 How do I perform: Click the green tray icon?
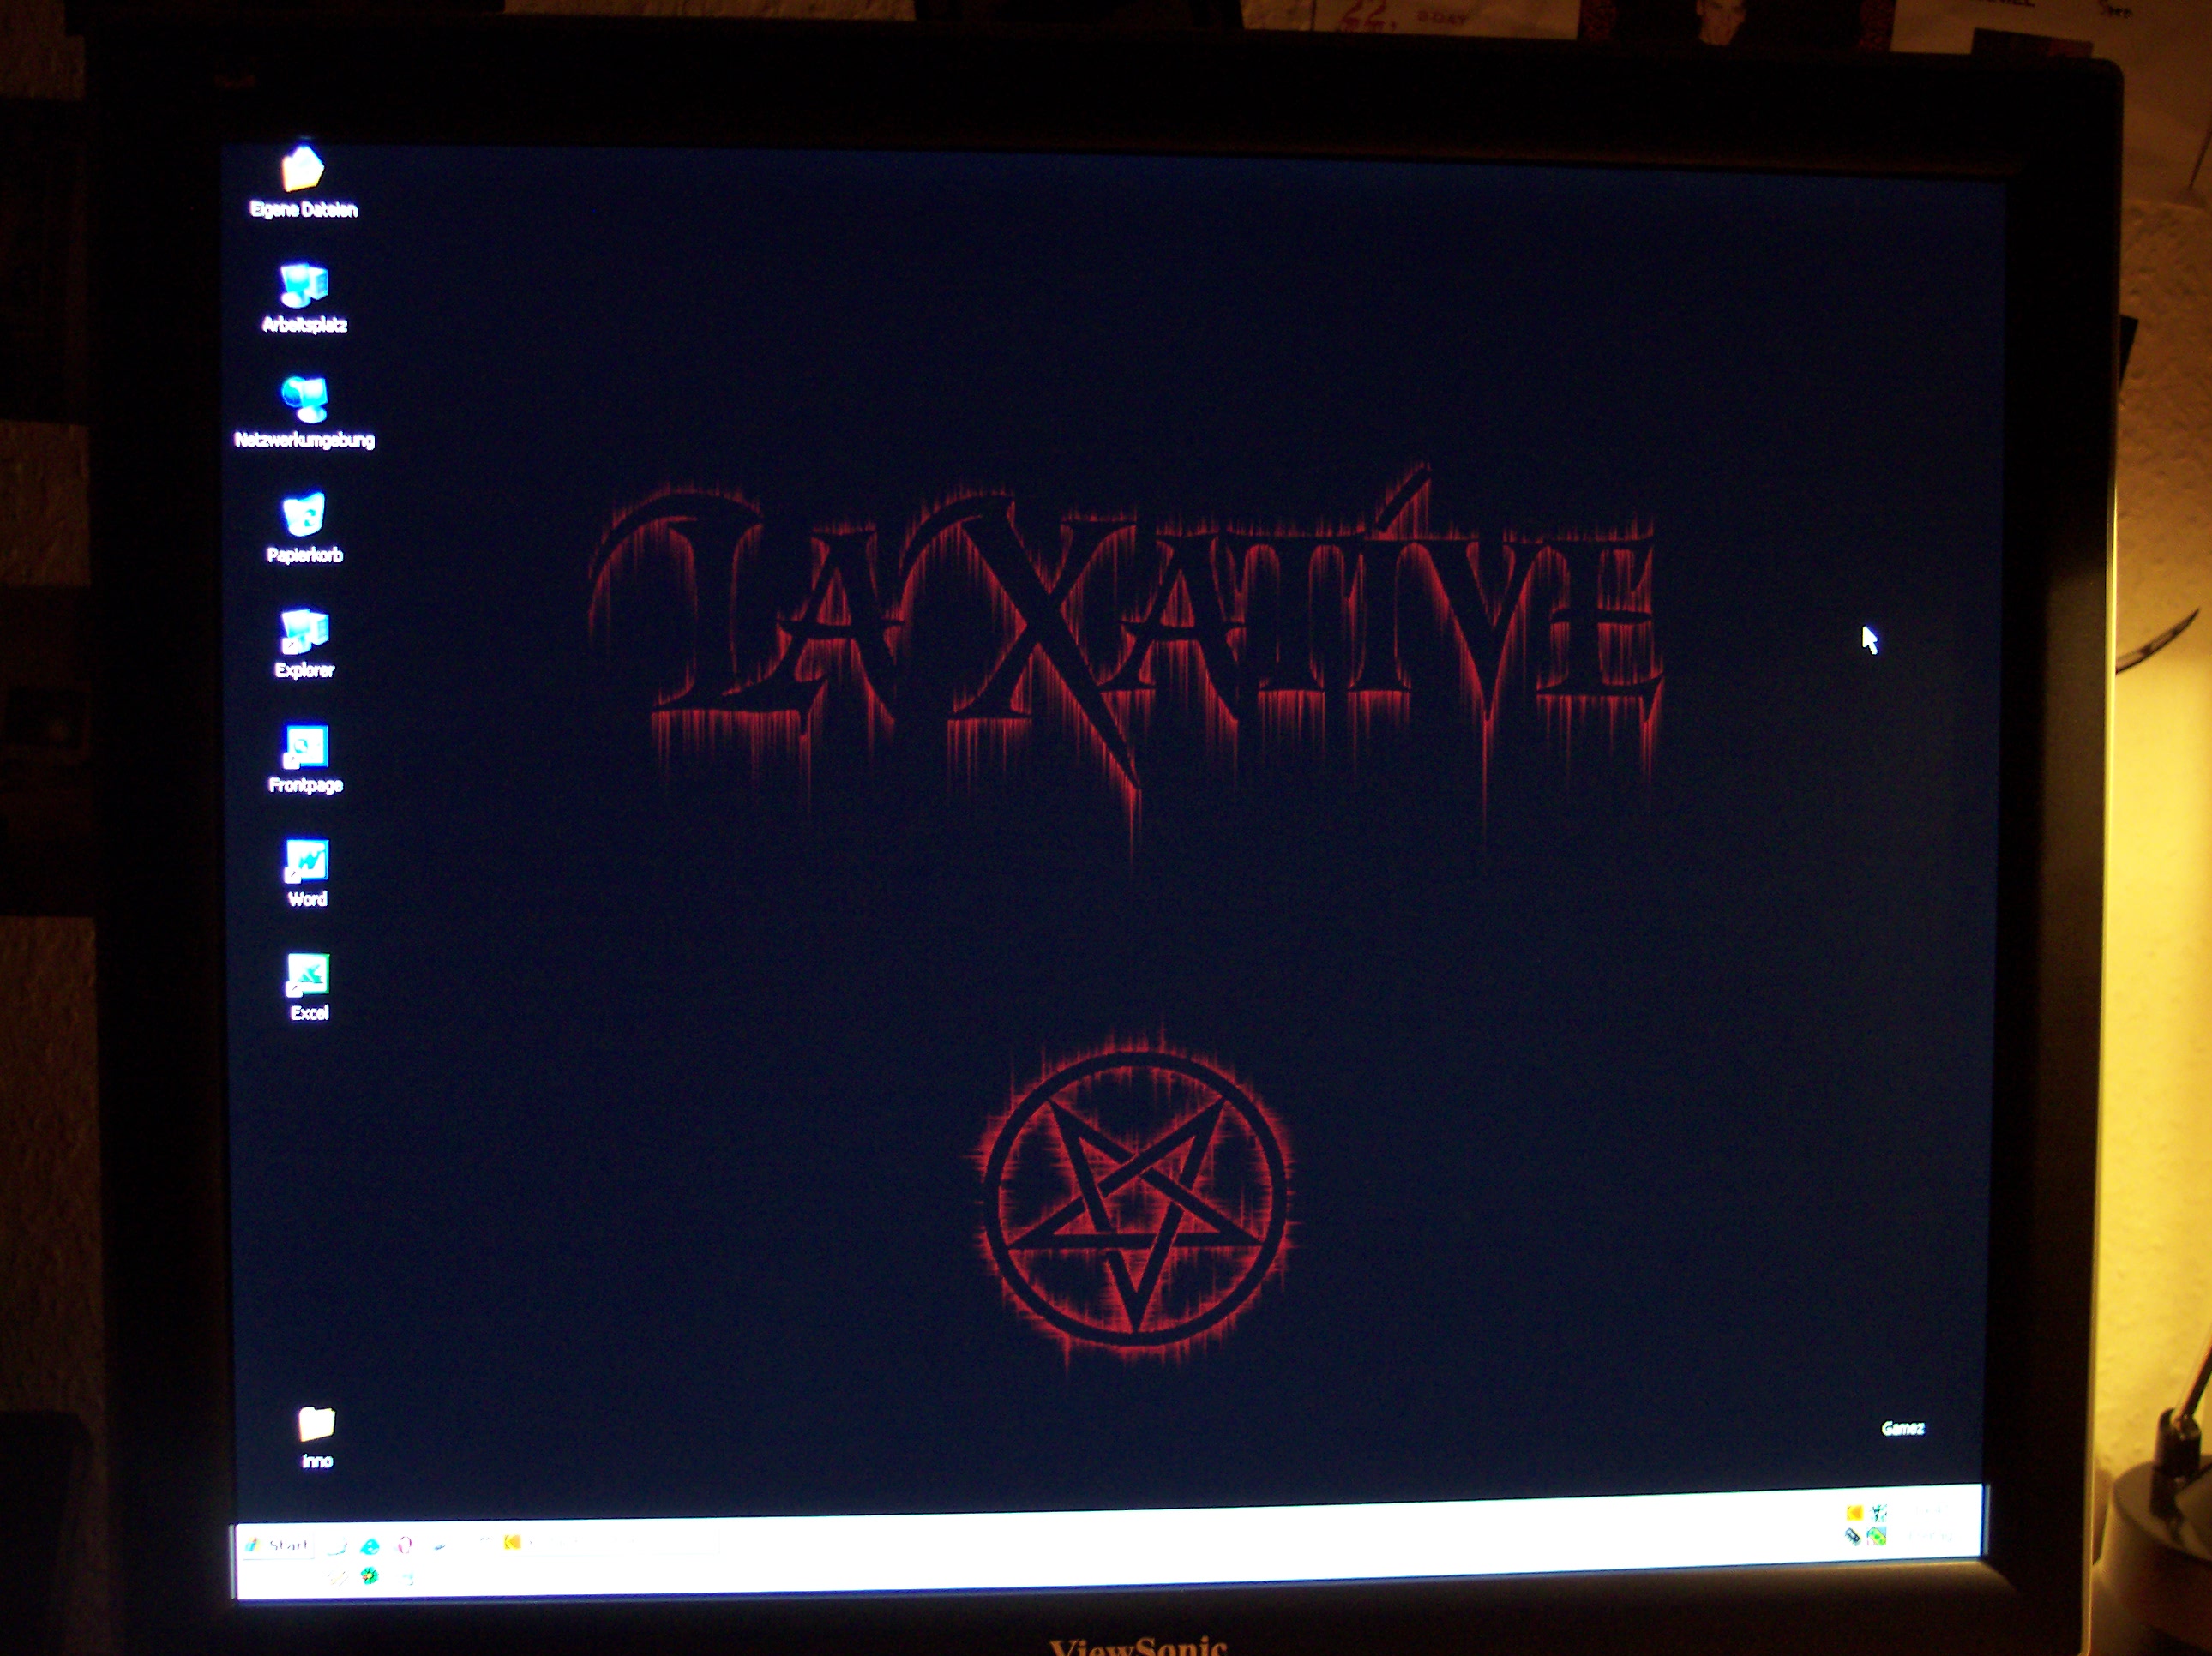click(x=1877, y=1537)
